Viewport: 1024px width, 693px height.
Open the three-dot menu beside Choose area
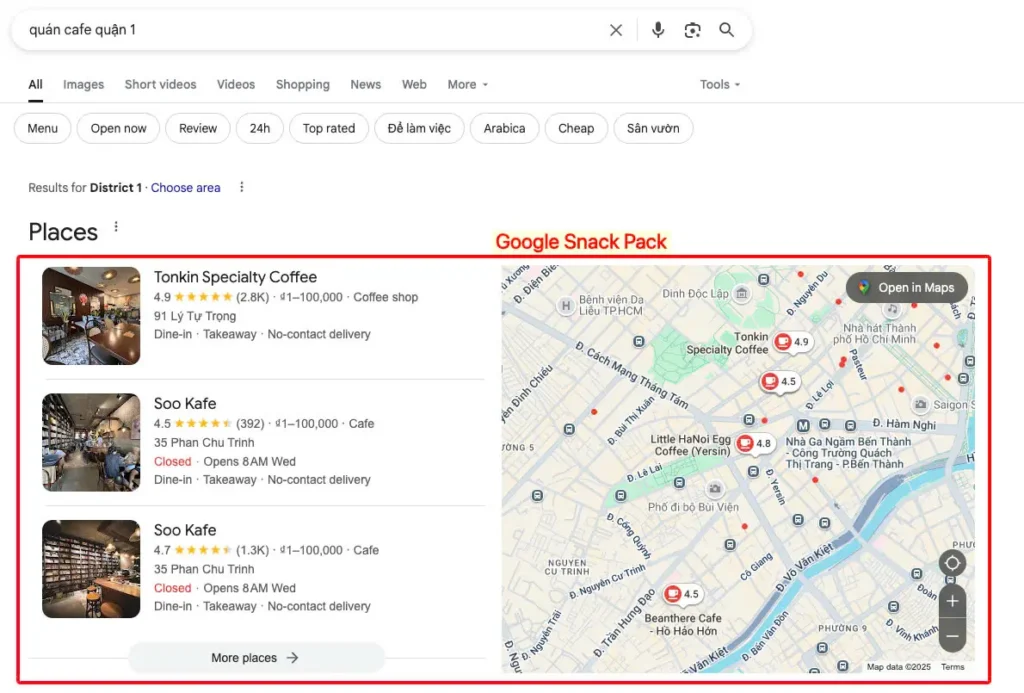coord(242,187)
